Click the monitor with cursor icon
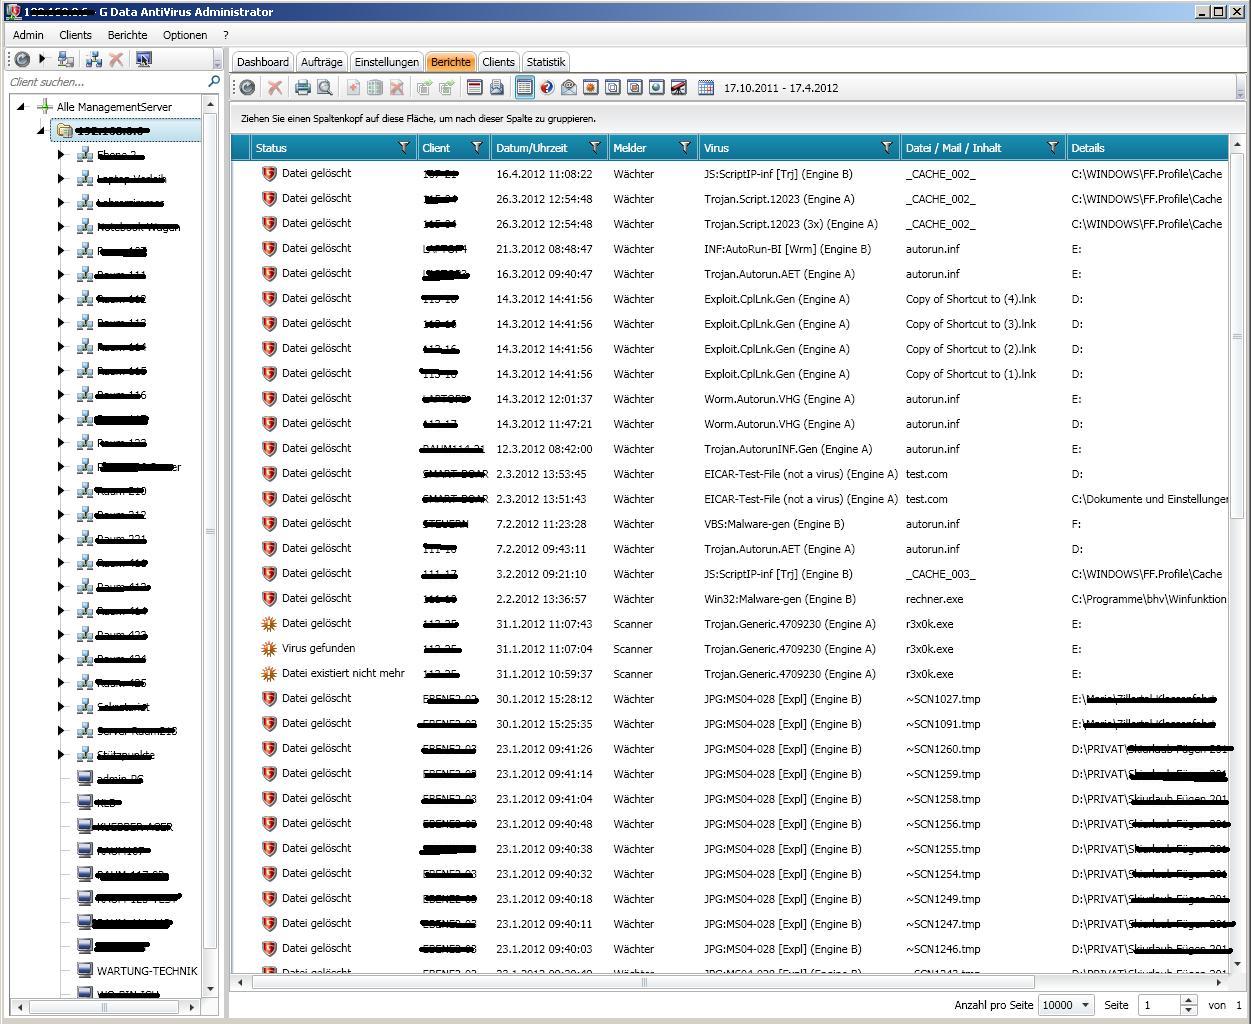Viewport: 1251px width, 1024px height. tap(144, 60)
